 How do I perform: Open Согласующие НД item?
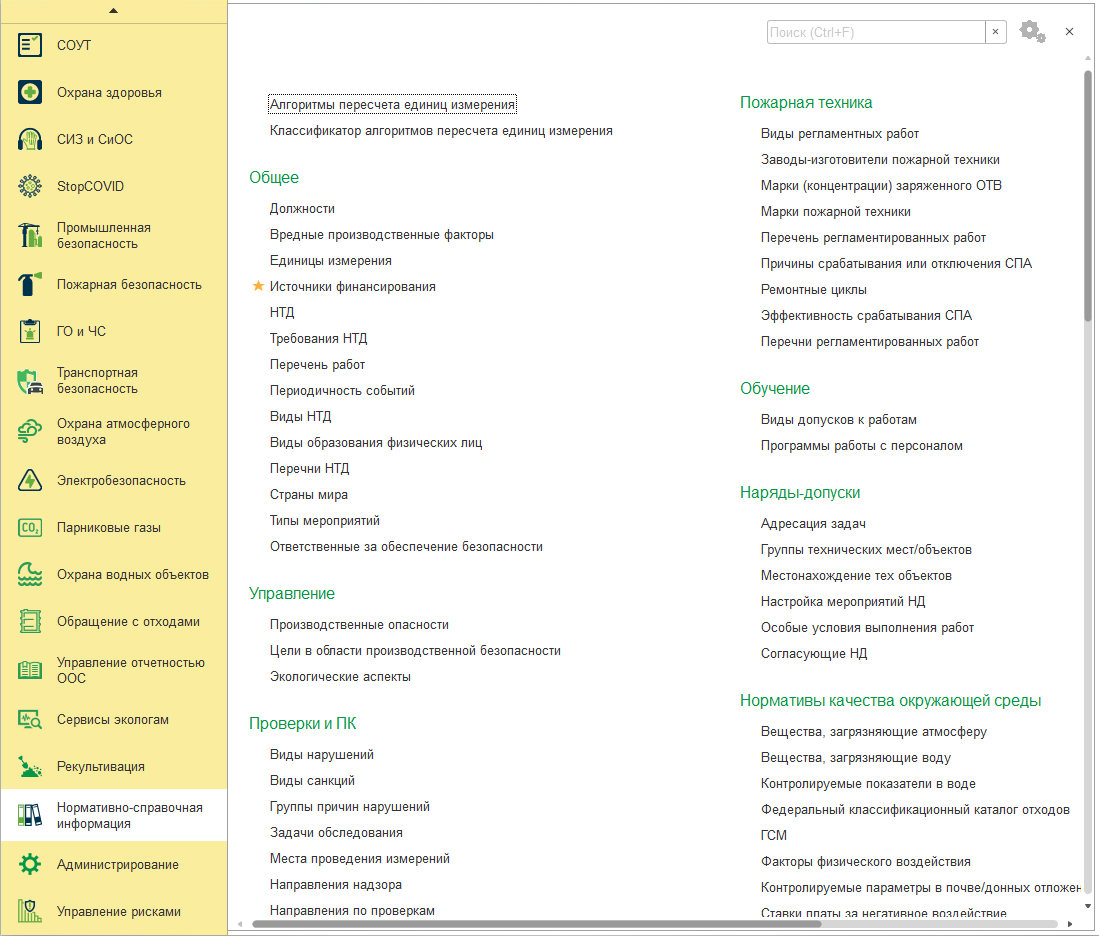click(x=814, y=653)
